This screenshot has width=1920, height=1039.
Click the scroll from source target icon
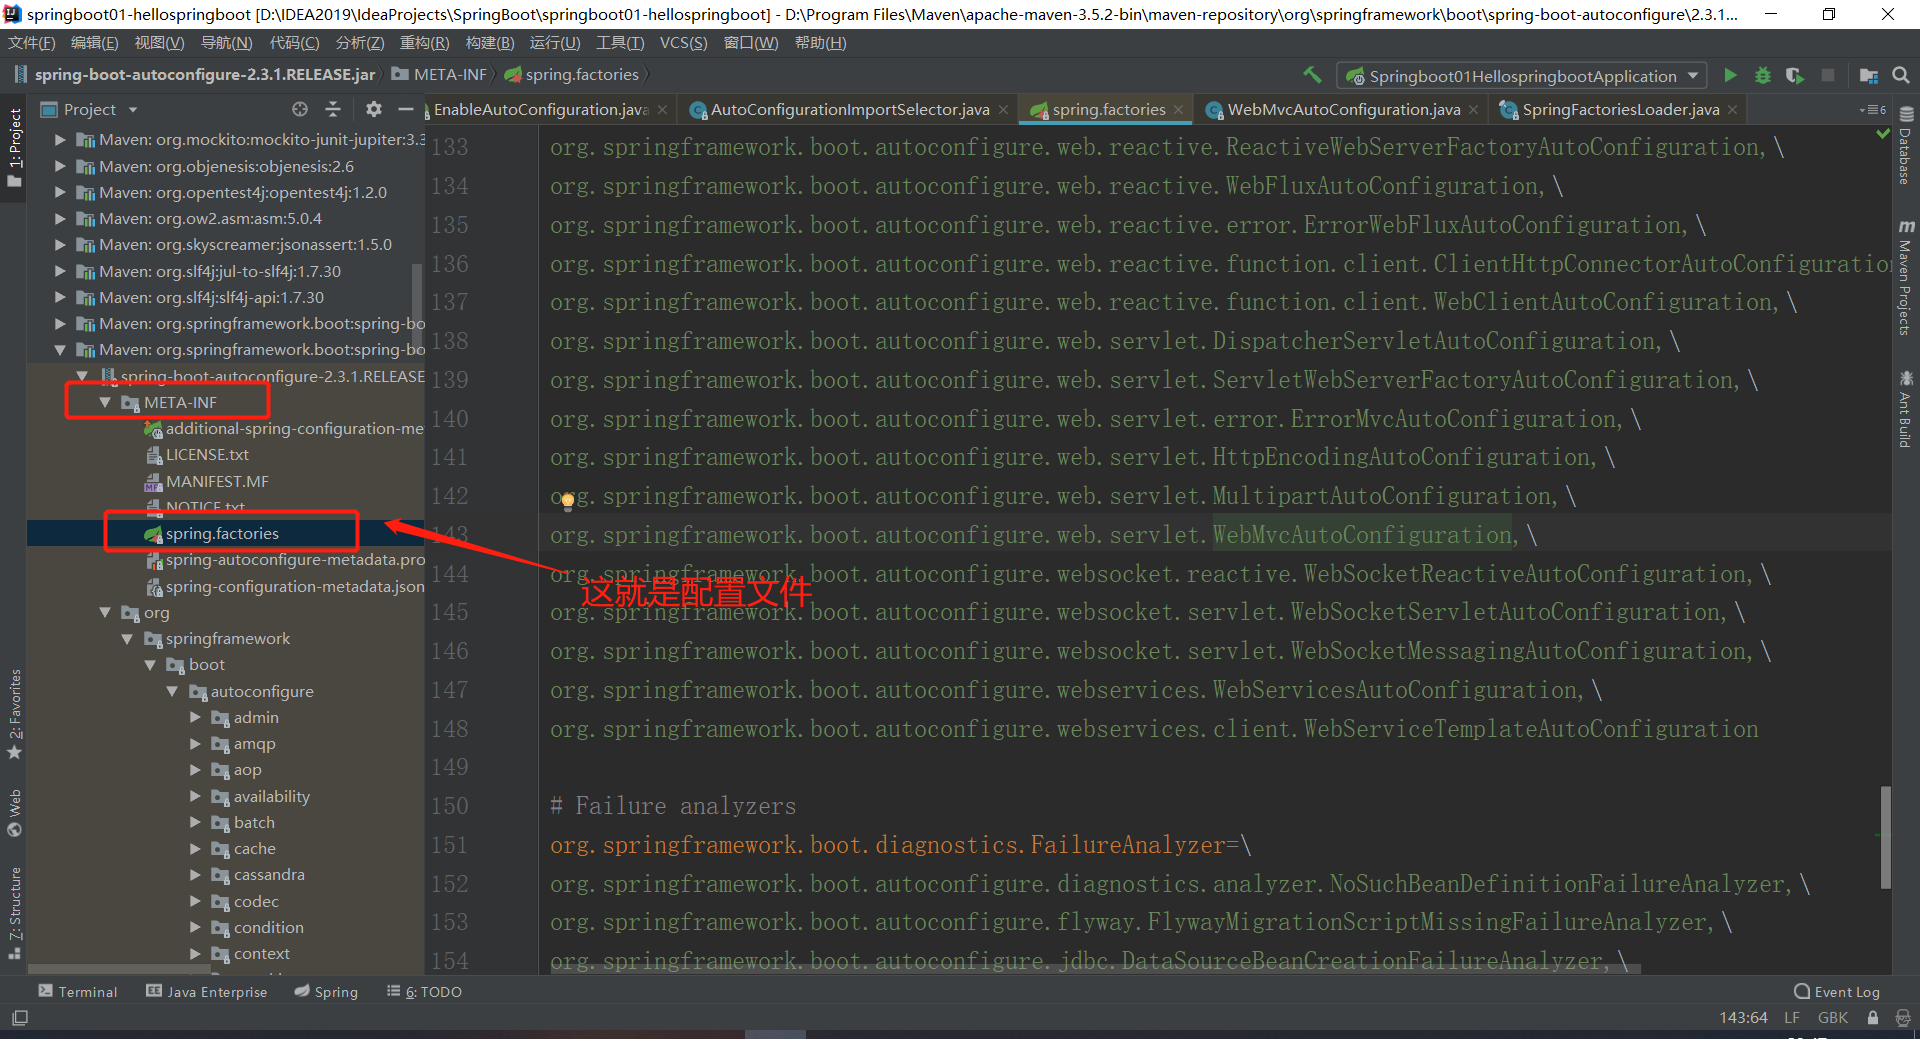point(300,109)
